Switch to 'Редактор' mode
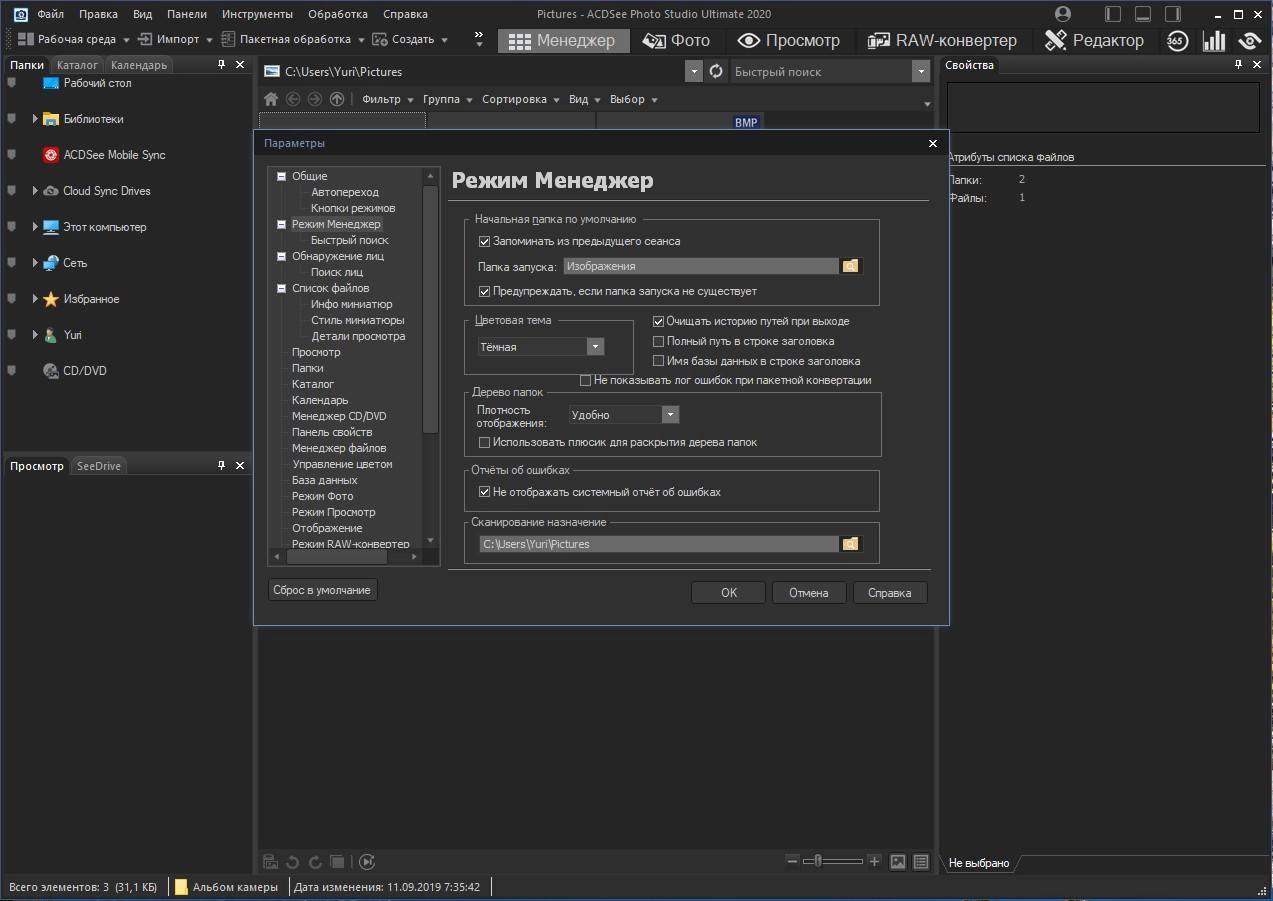 pos(1094,40)
